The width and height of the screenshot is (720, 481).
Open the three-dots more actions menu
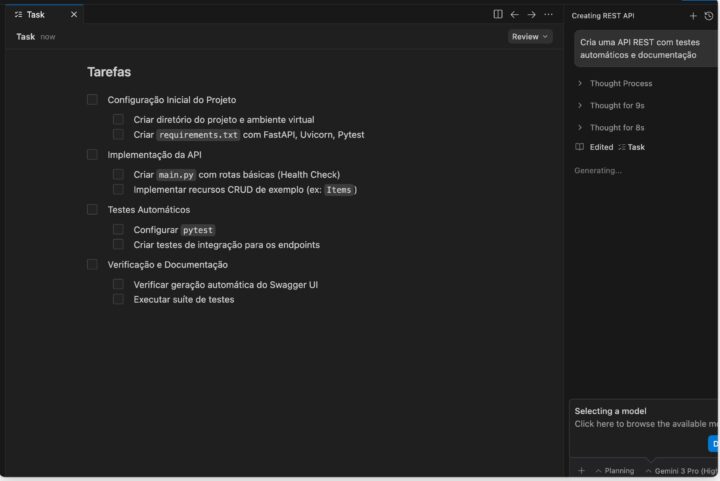click(548, 15)
